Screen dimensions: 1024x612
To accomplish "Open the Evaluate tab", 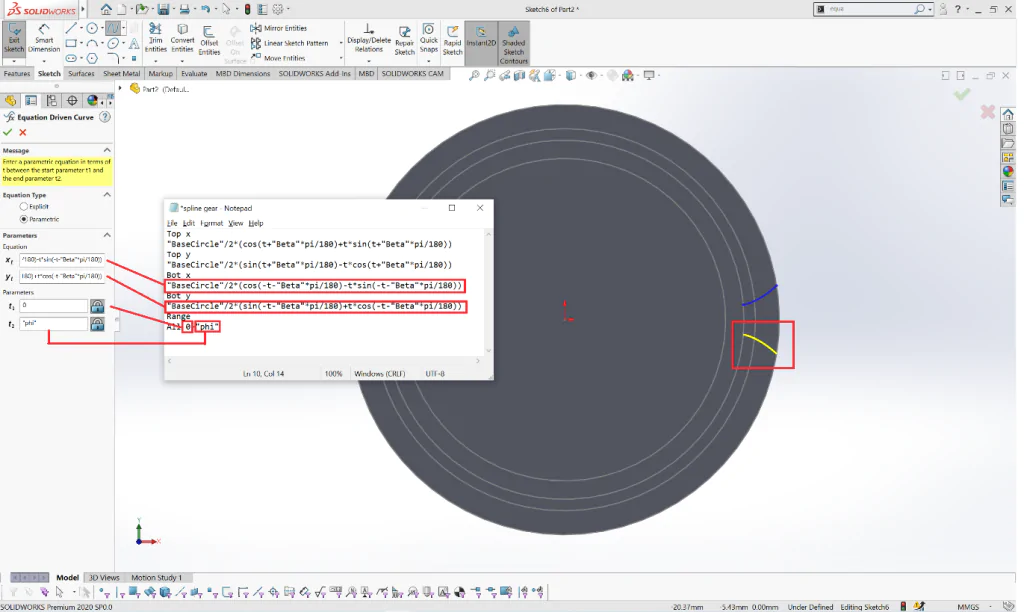I will click(x=194, y=74).
